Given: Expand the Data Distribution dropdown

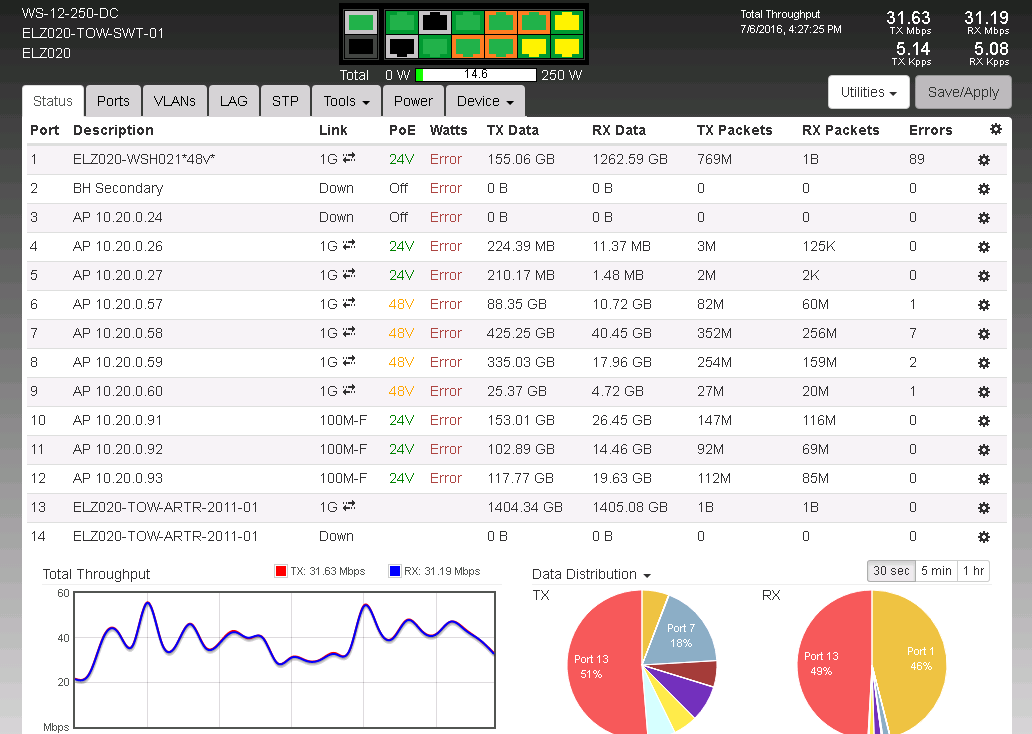Looking at the screenshot, I should pyautogui.click(x=591, y=574).
